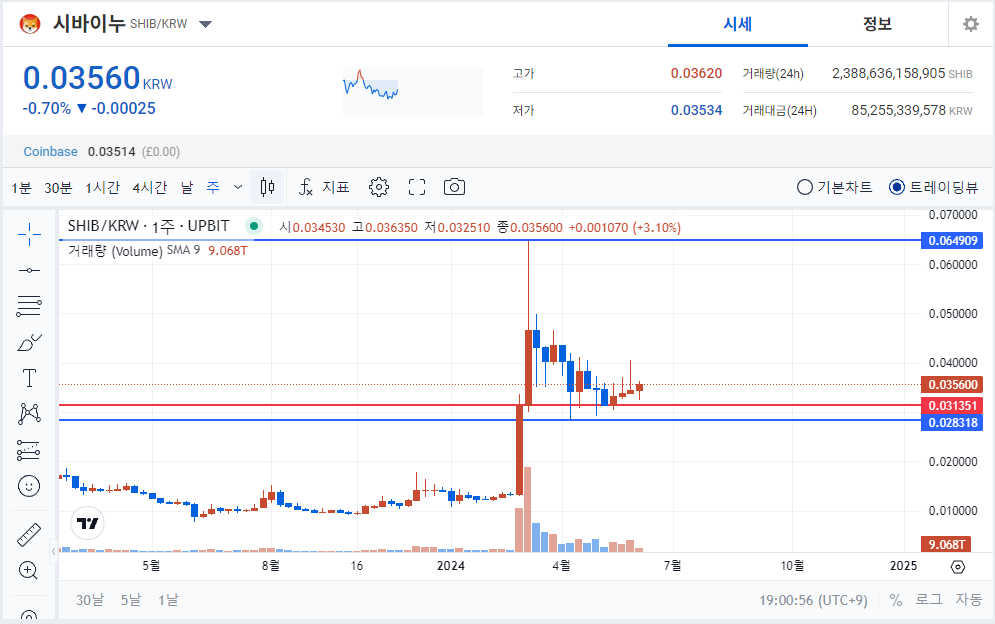Select the zoom in tool
Viewport: 995px width, 624px height.
[x=28, y=570]
